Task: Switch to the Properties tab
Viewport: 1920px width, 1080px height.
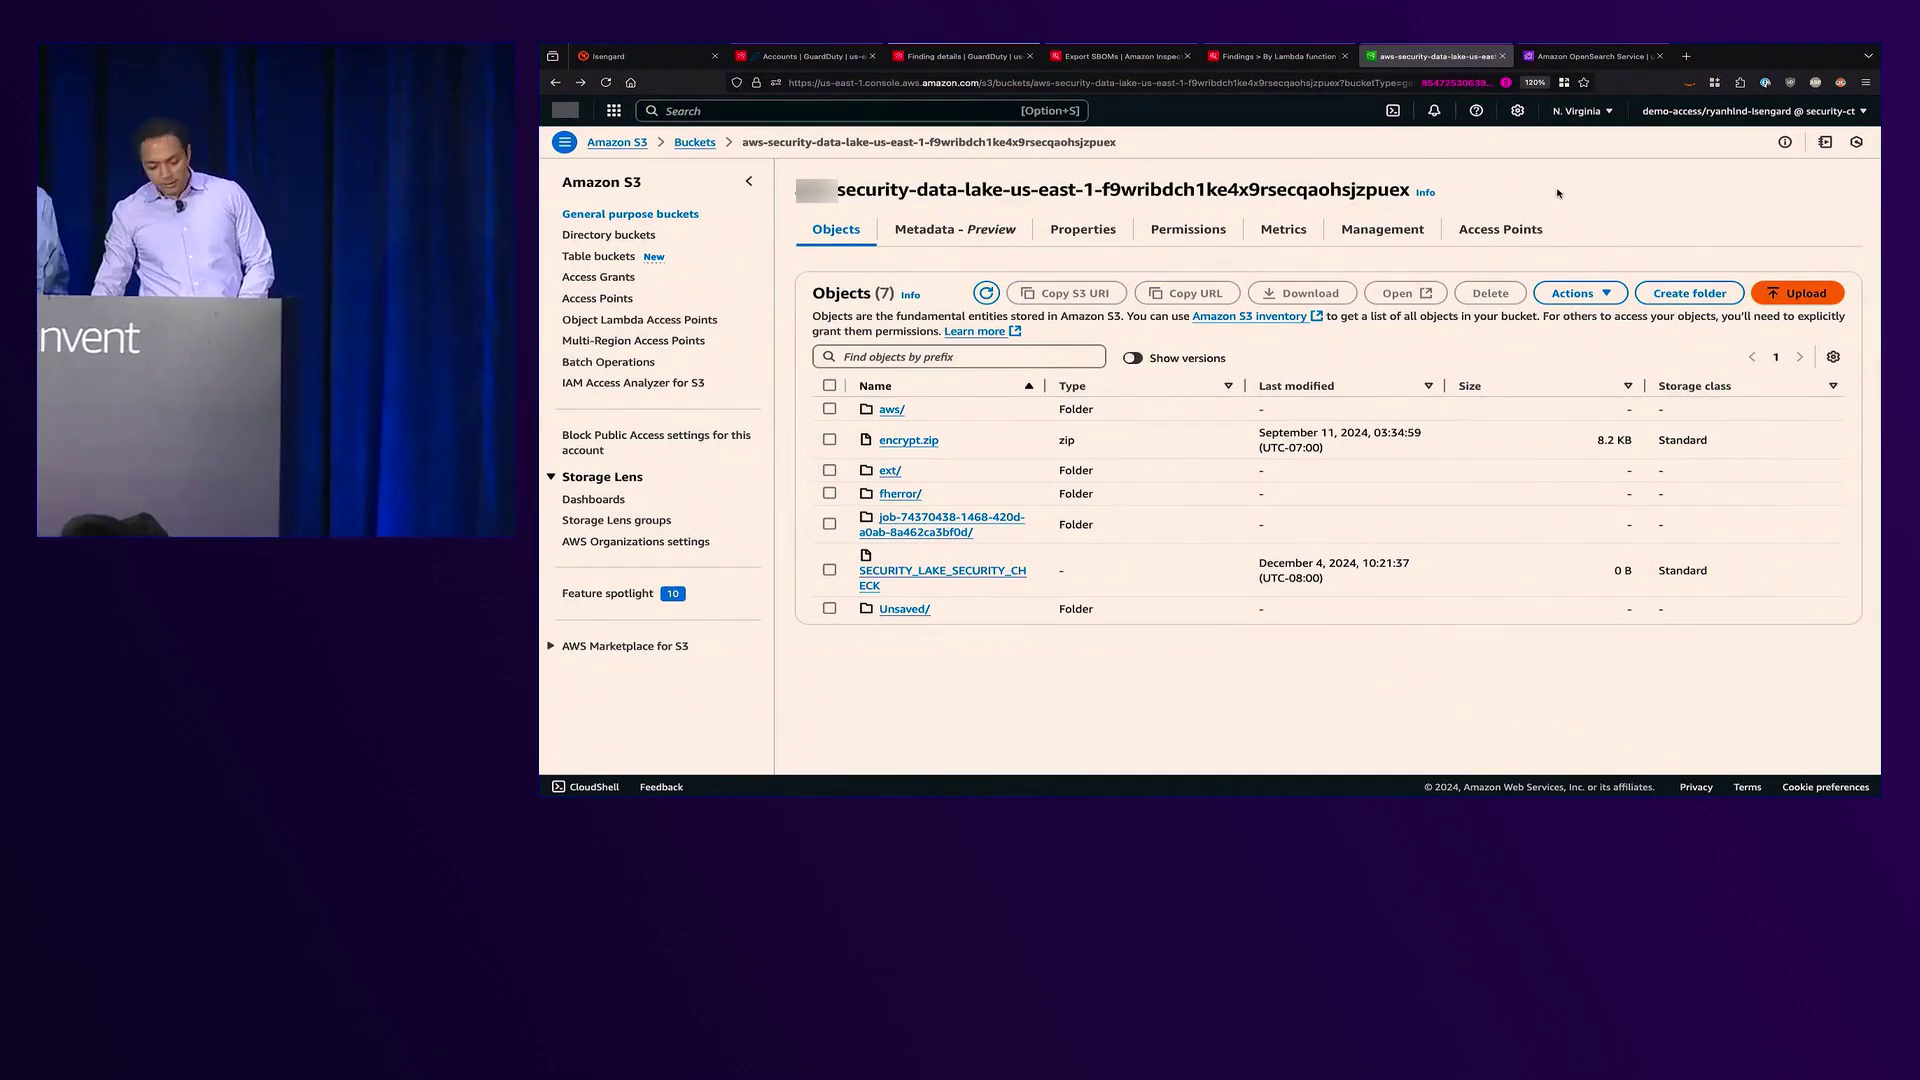Action: tap(1083, 230)
